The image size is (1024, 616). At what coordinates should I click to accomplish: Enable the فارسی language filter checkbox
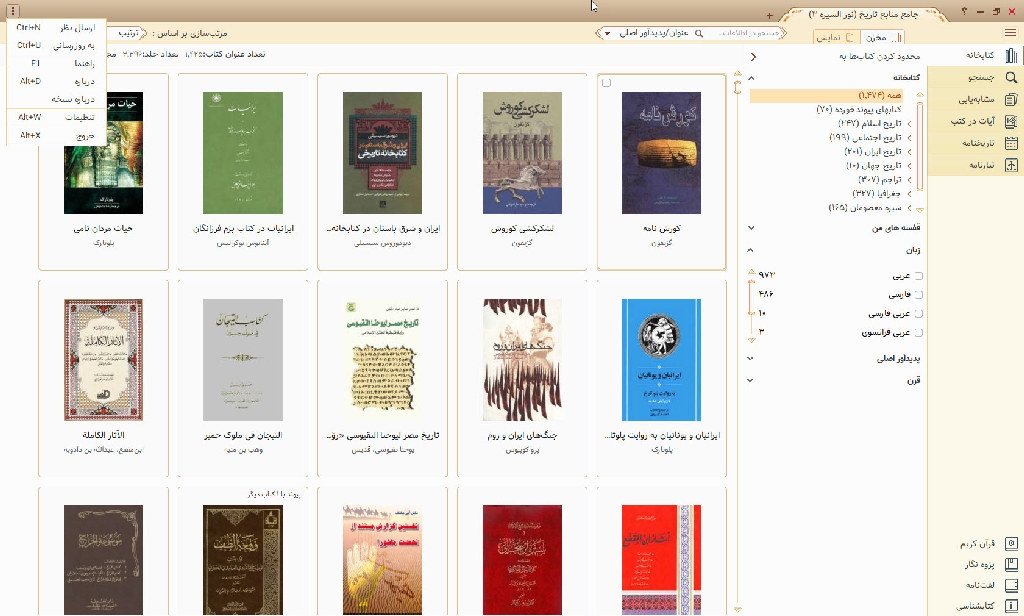pyautogui.click(x=919, y=295)
